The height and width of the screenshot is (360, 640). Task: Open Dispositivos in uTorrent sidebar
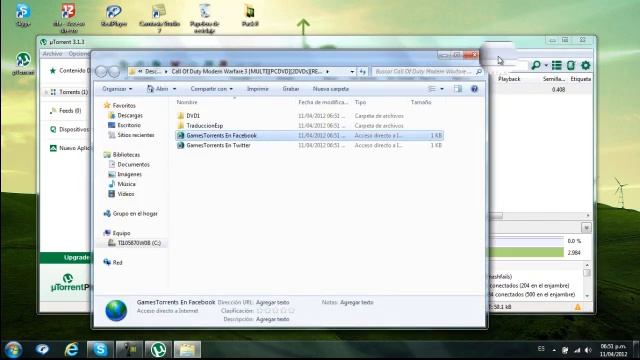[69, 129]
